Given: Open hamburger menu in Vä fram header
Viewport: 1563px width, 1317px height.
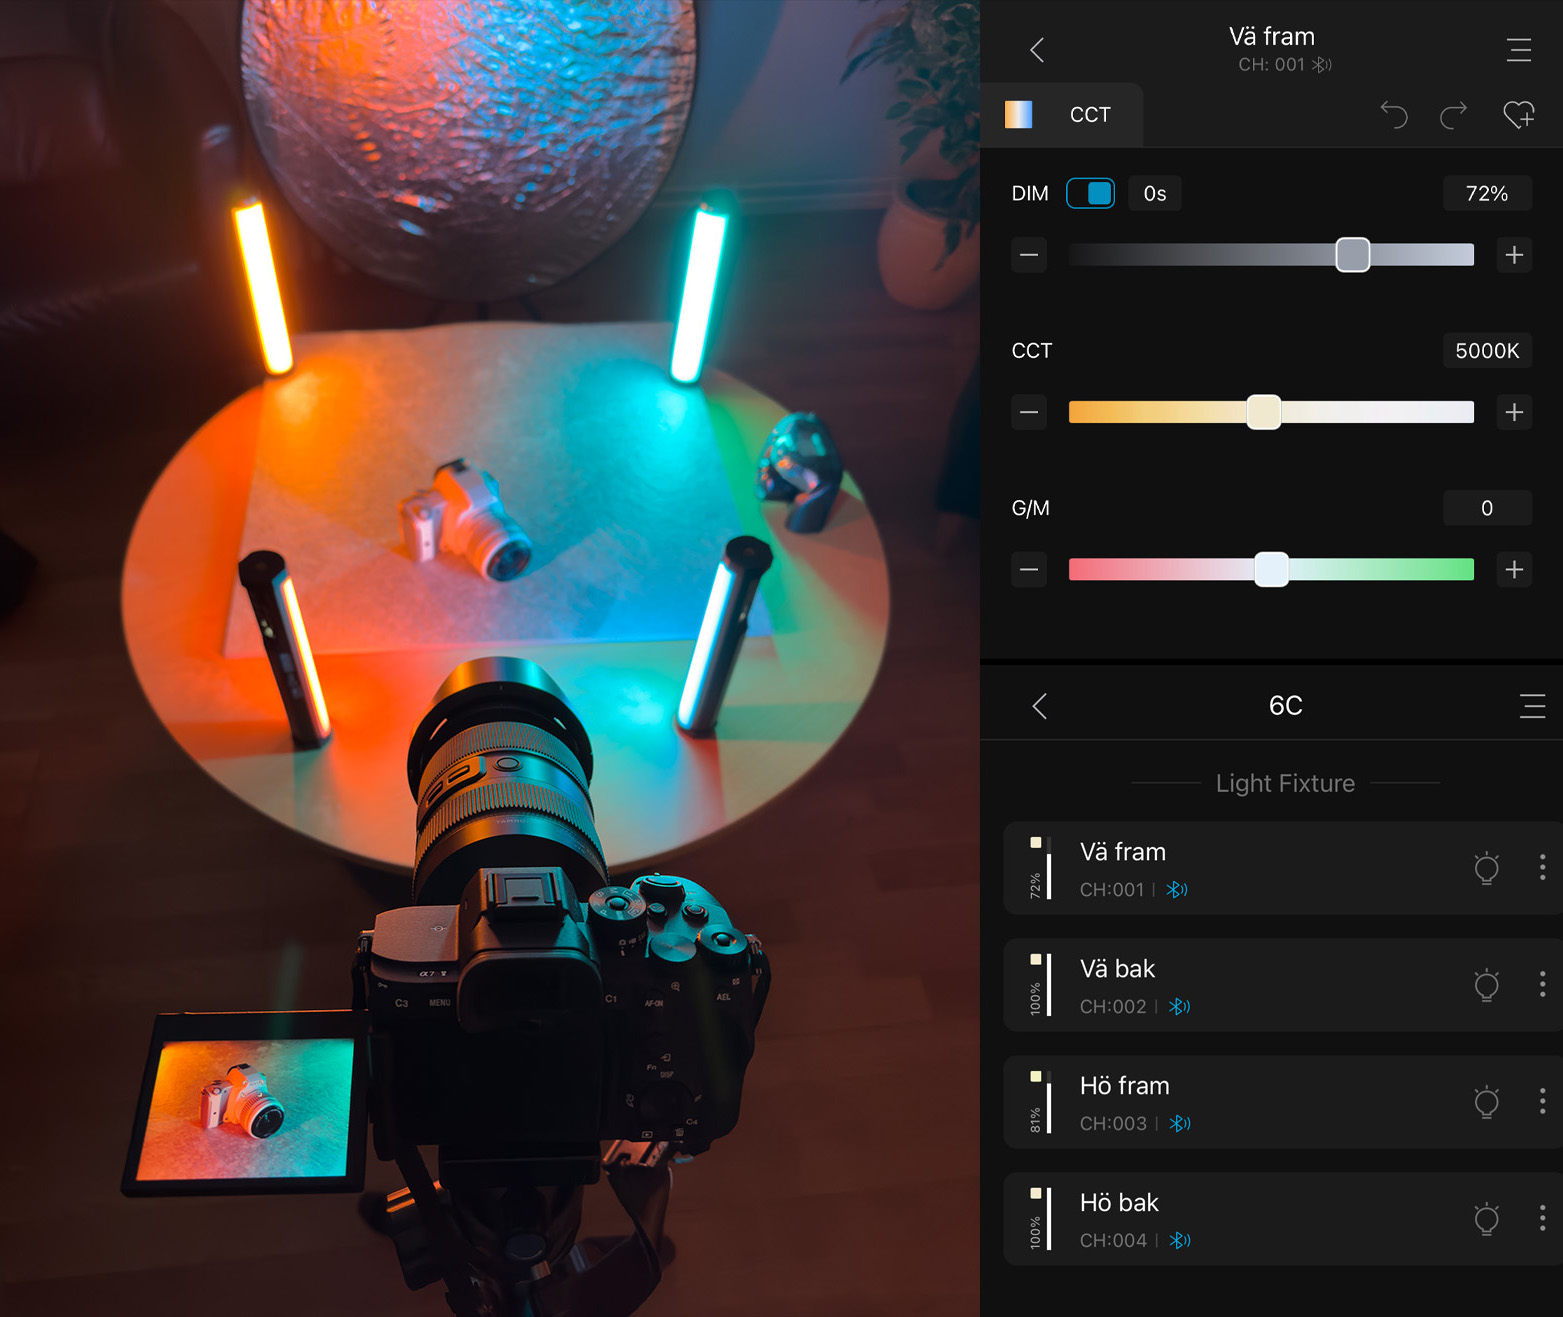Looking at the screenshot, I should point(1518,50).
